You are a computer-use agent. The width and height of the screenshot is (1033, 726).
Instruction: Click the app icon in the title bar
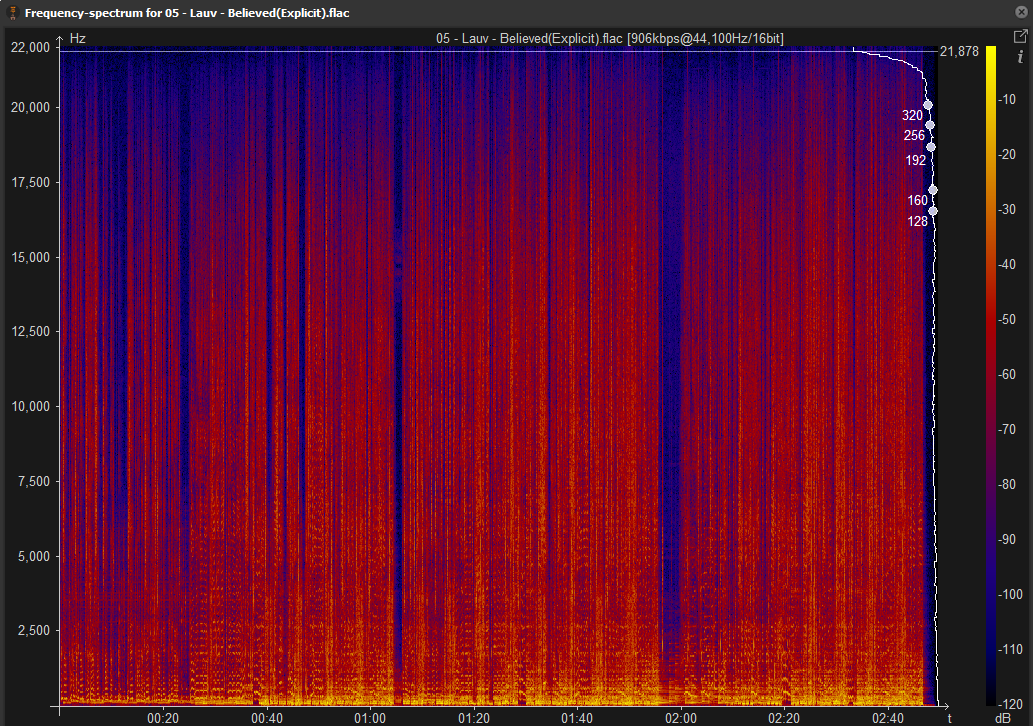coord(12,13)
